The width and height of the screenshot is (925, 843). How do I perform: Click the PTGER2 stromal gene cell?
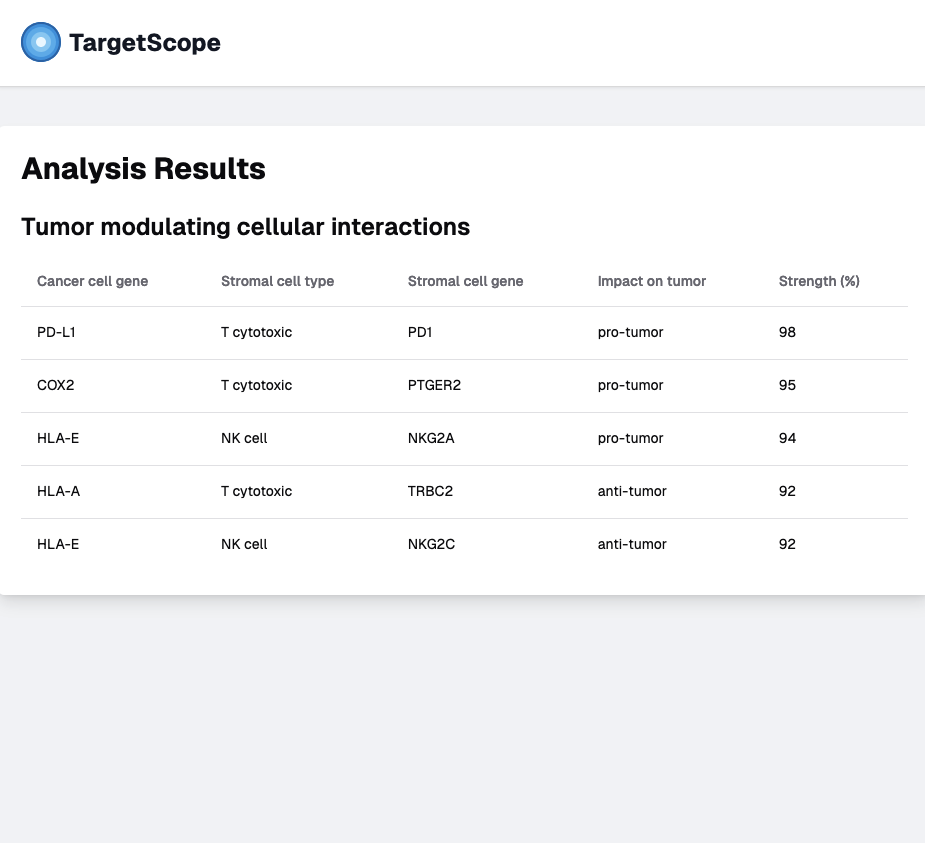pyautogui.click(x=434, y=385)
